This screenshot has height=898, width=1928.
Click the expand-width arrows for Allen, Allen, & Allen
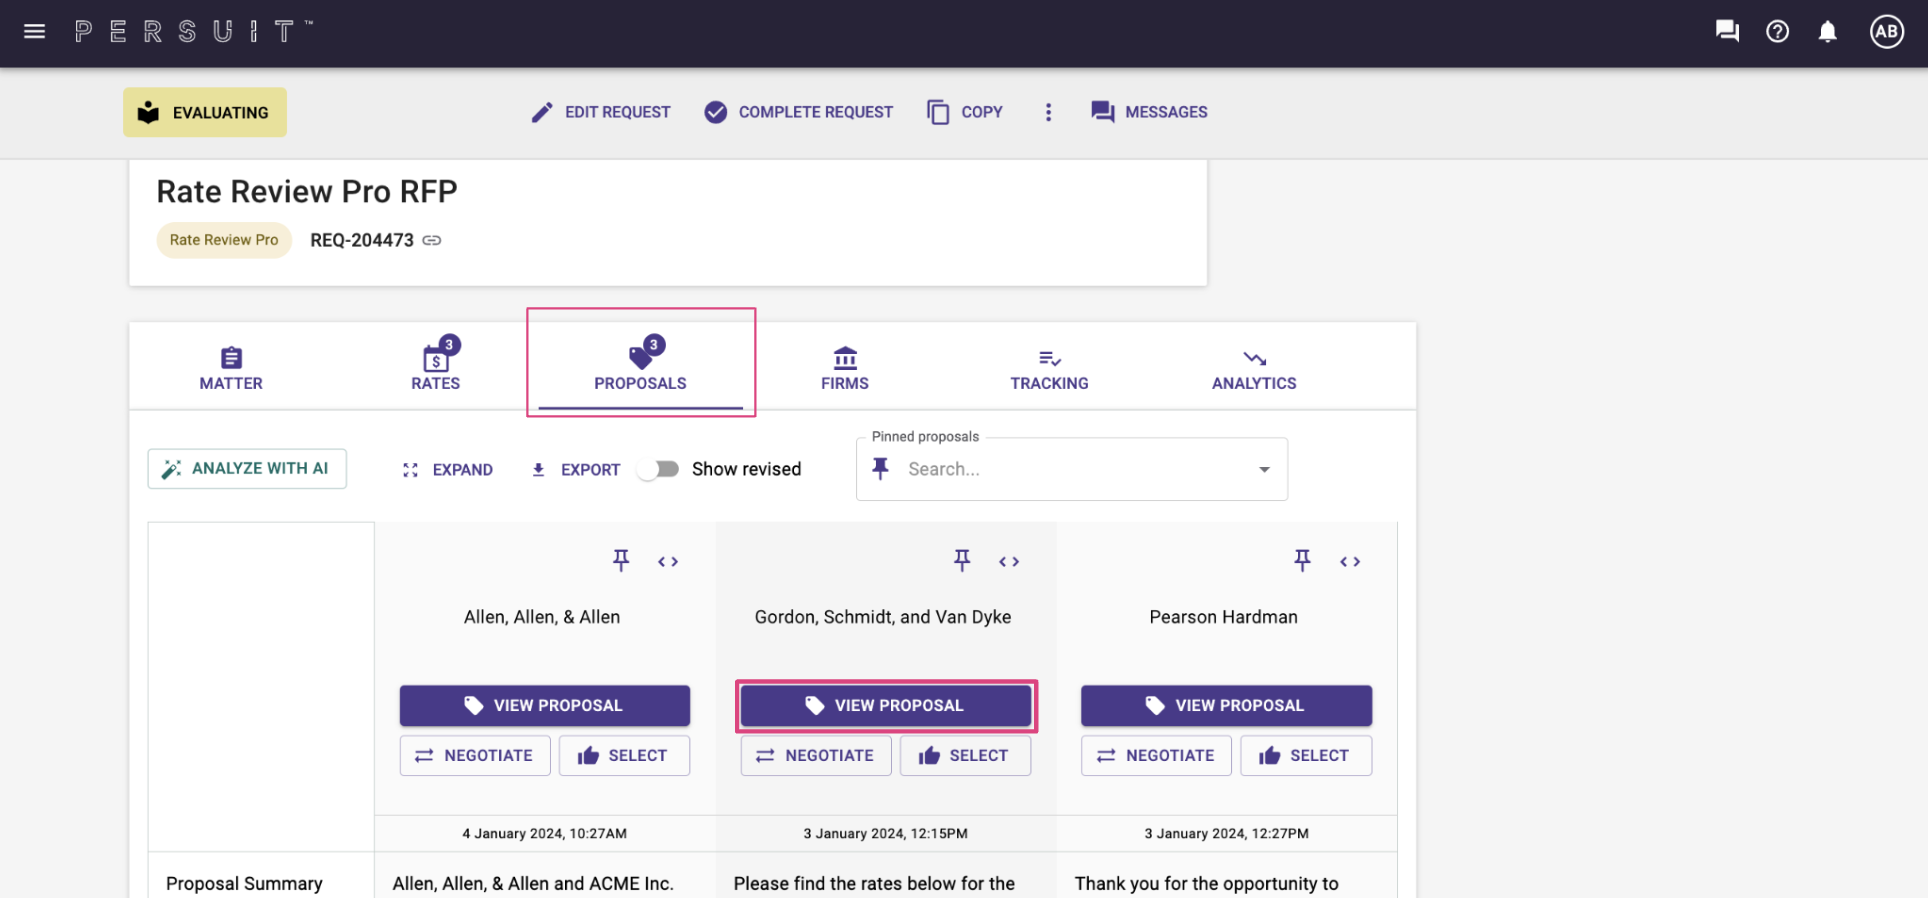(668, 562)
